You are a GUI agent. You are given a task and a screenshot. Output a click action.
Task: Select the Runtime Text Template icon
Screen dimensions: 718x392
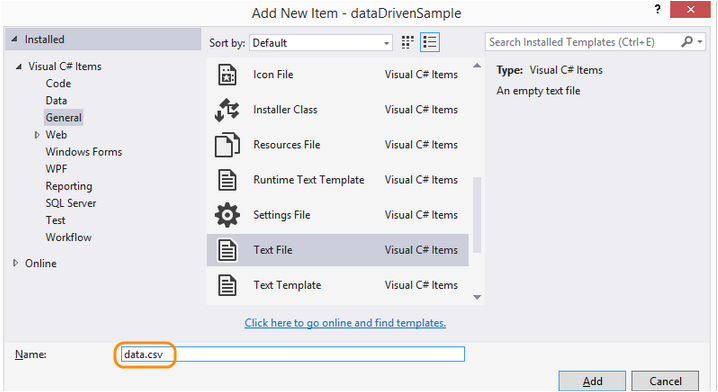pos(227,180)
